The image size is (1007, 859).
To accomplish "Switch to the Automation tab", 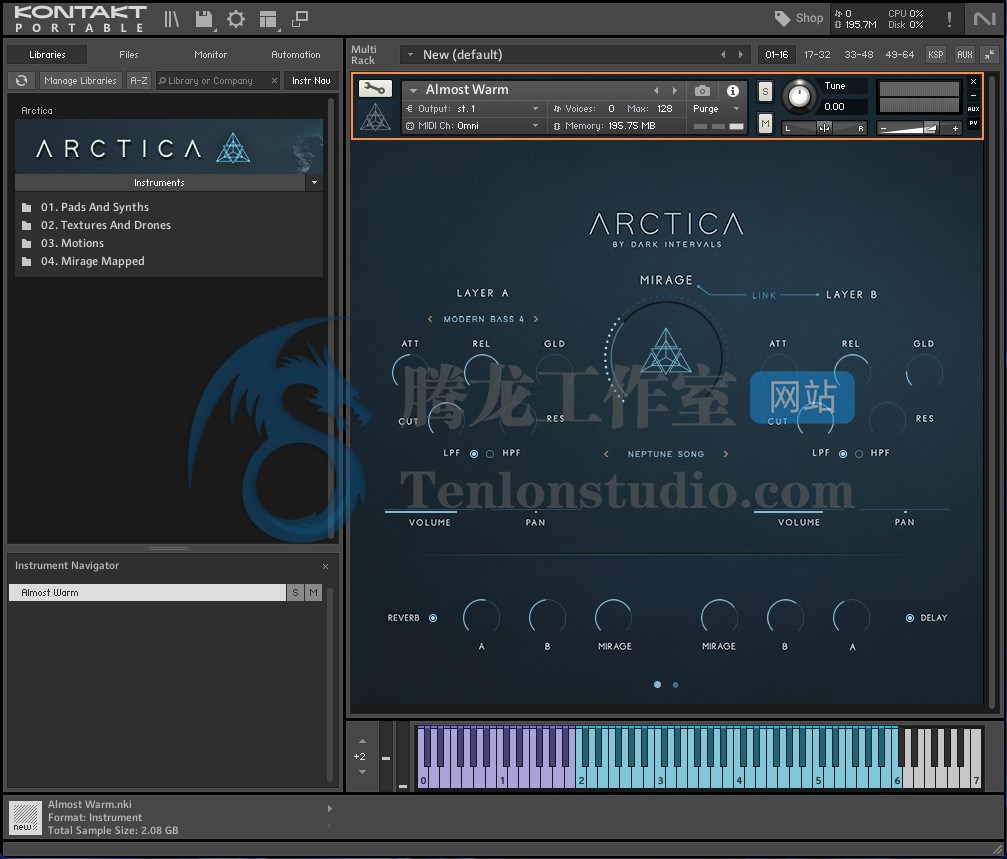I will (x=295, y=55).
